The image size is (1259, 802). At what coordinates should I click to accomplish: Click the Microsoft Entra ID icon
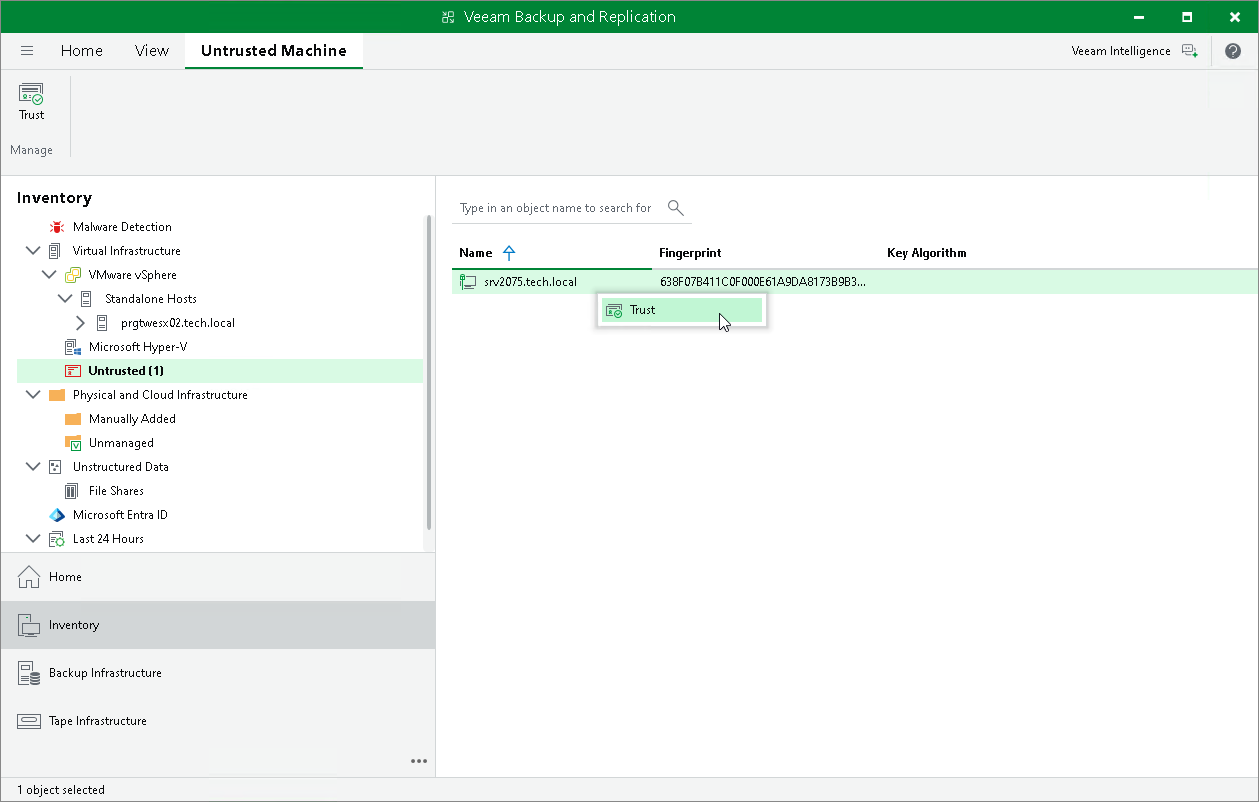(x=57, y=515)
